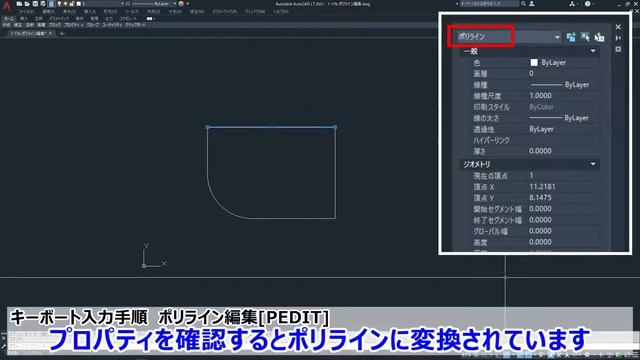Click the magnifier search icon in title bar
640x360 pixels.
point(523,3)
